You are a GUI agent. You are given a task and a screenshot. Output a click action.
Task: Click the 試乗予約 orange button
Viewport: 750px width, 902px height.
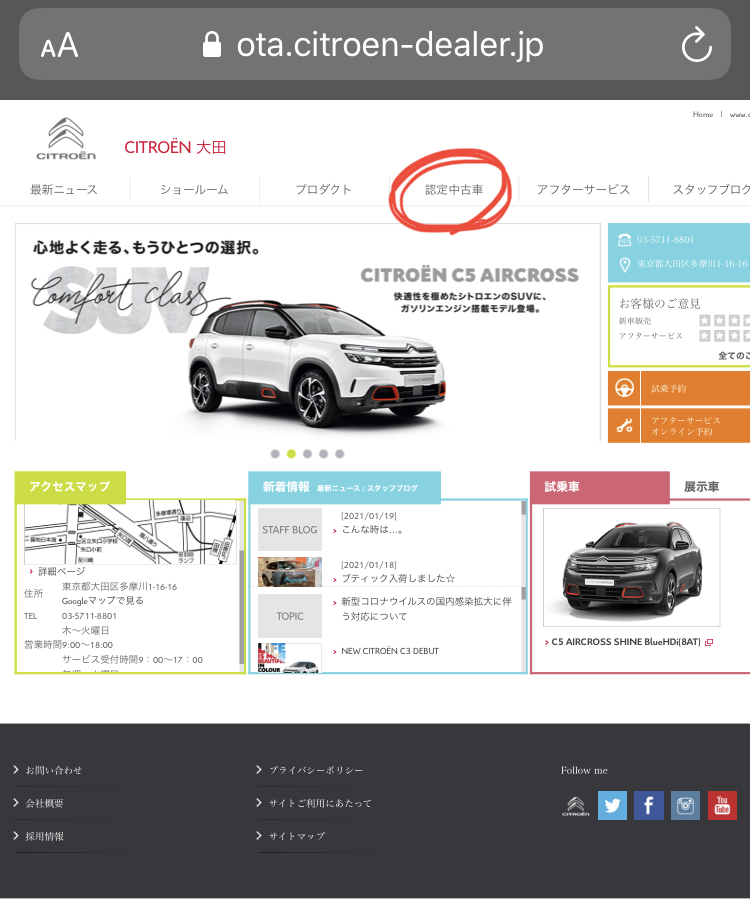click(679, 388)
